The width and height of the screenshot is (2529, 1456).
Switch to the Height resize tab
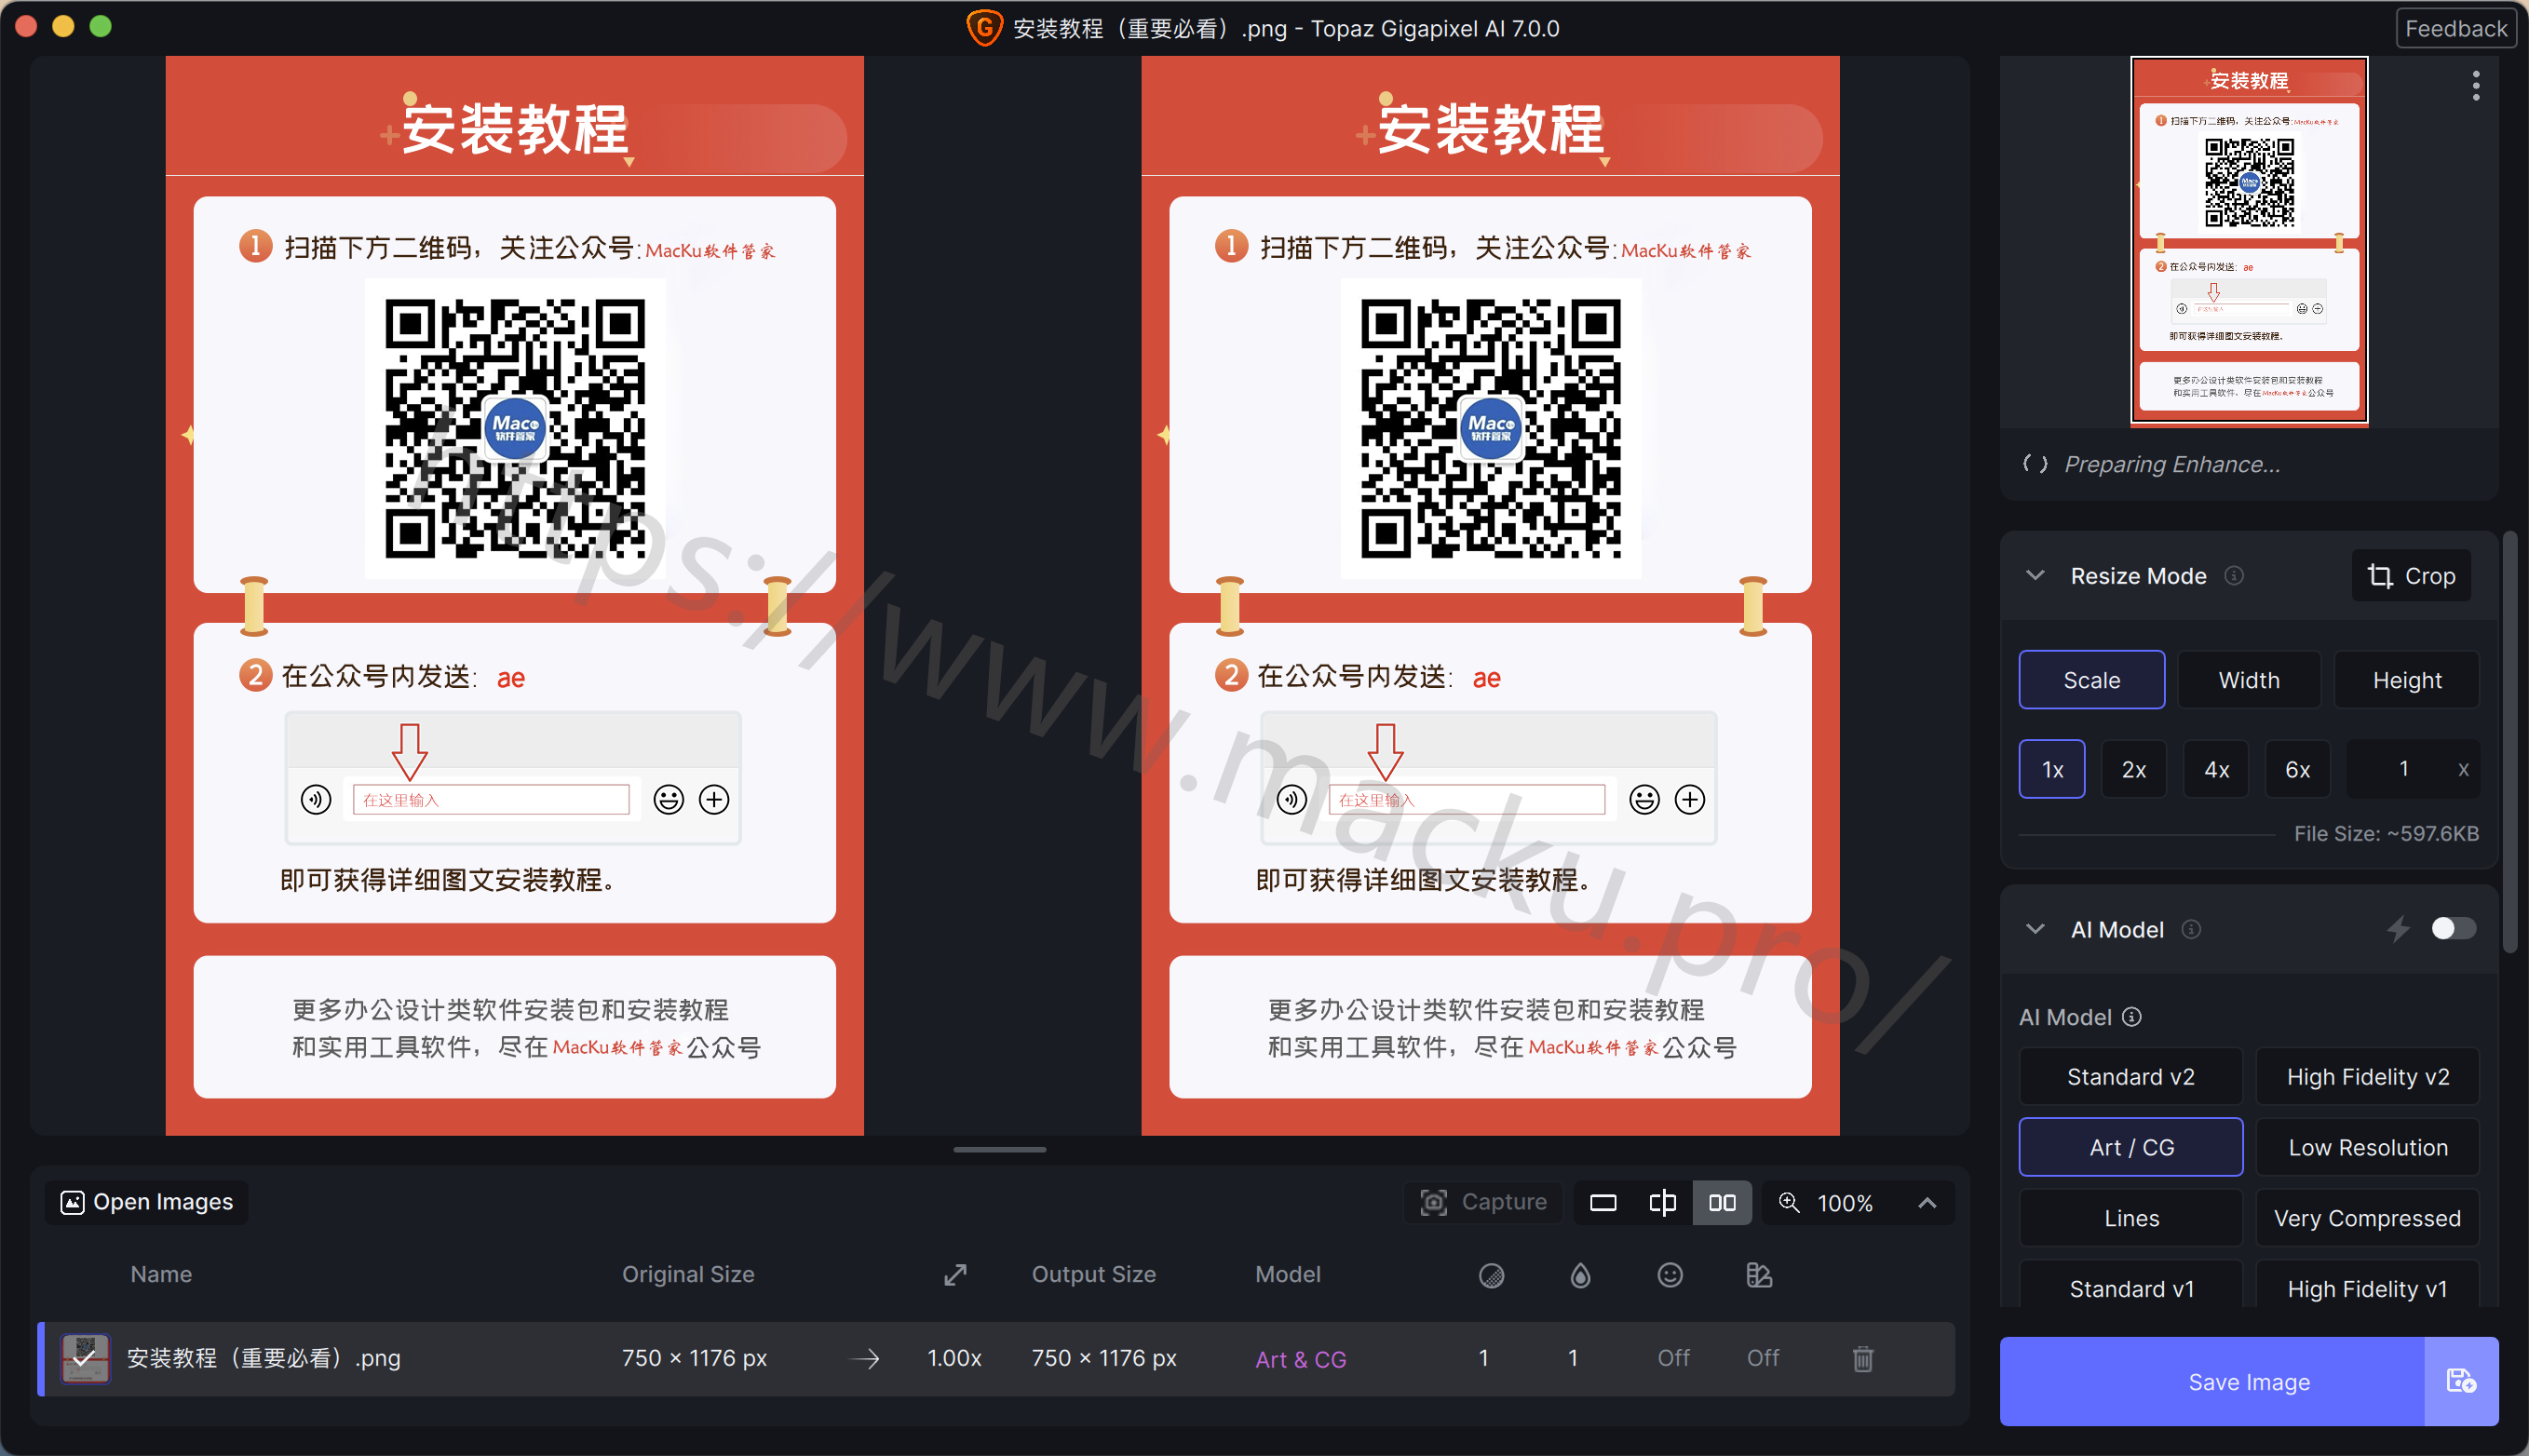coord(2407,680)
